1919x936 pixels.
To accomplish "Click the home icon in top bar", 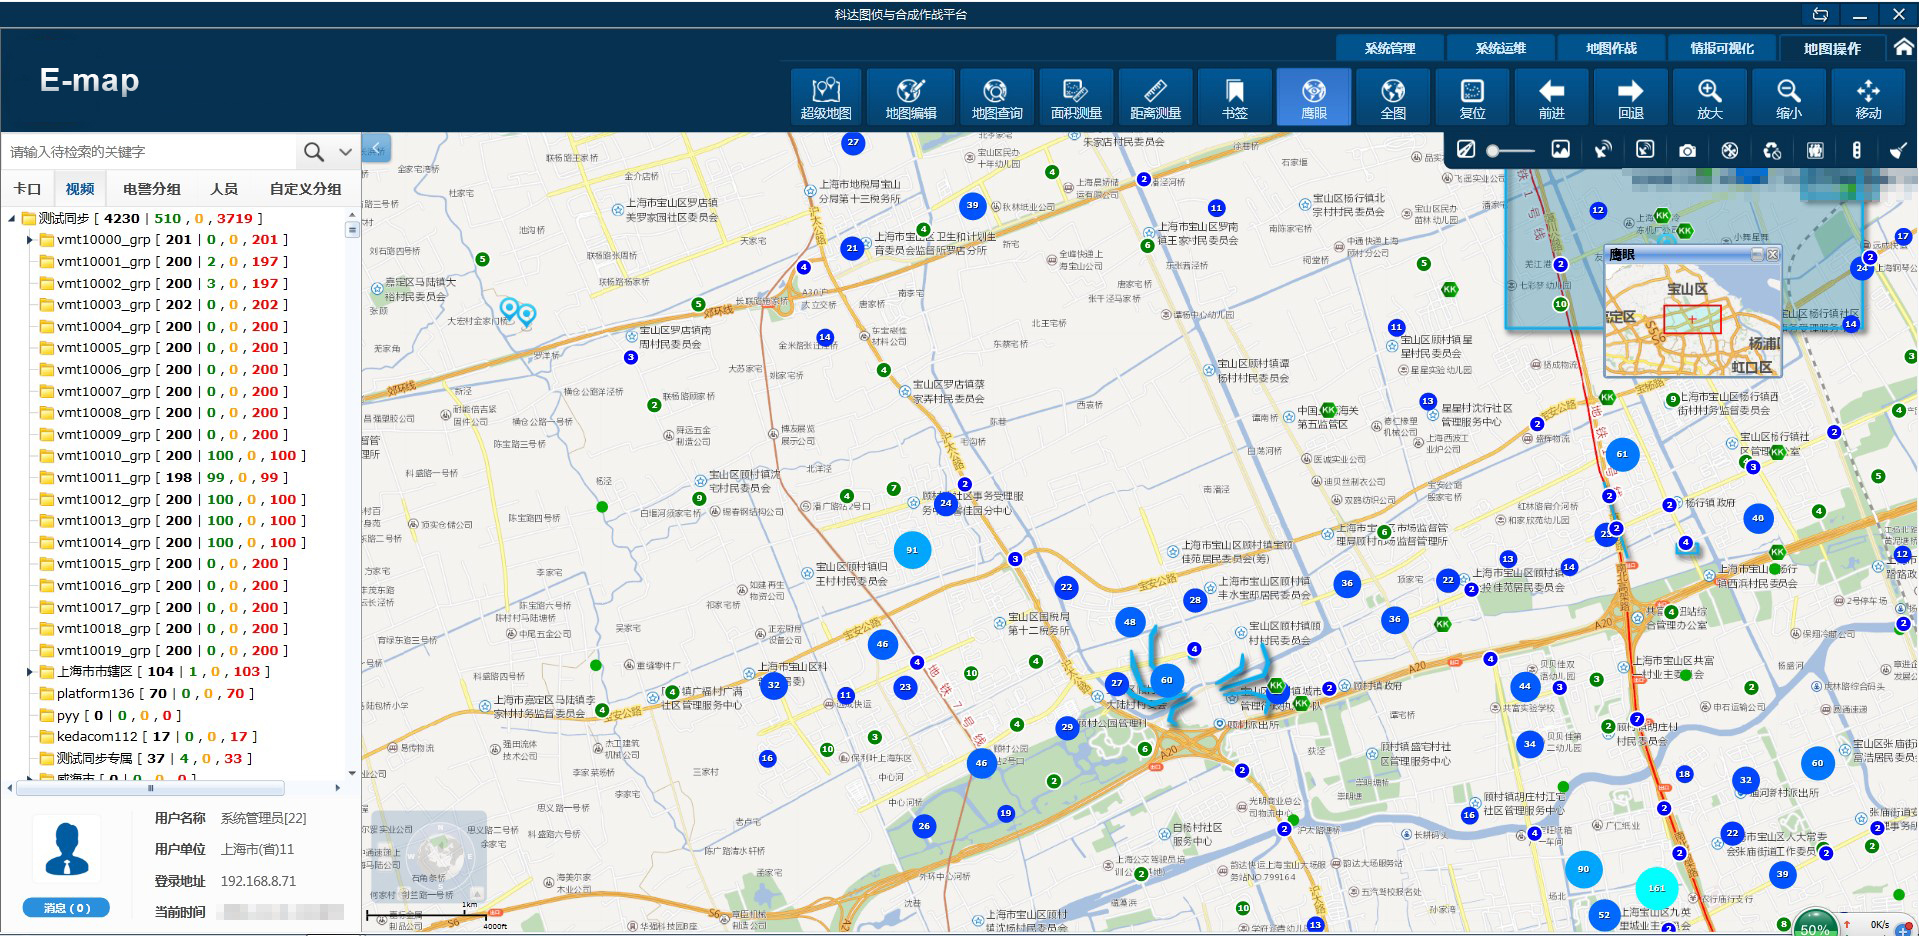I will pyautogui.click(x=1904, y=47).
